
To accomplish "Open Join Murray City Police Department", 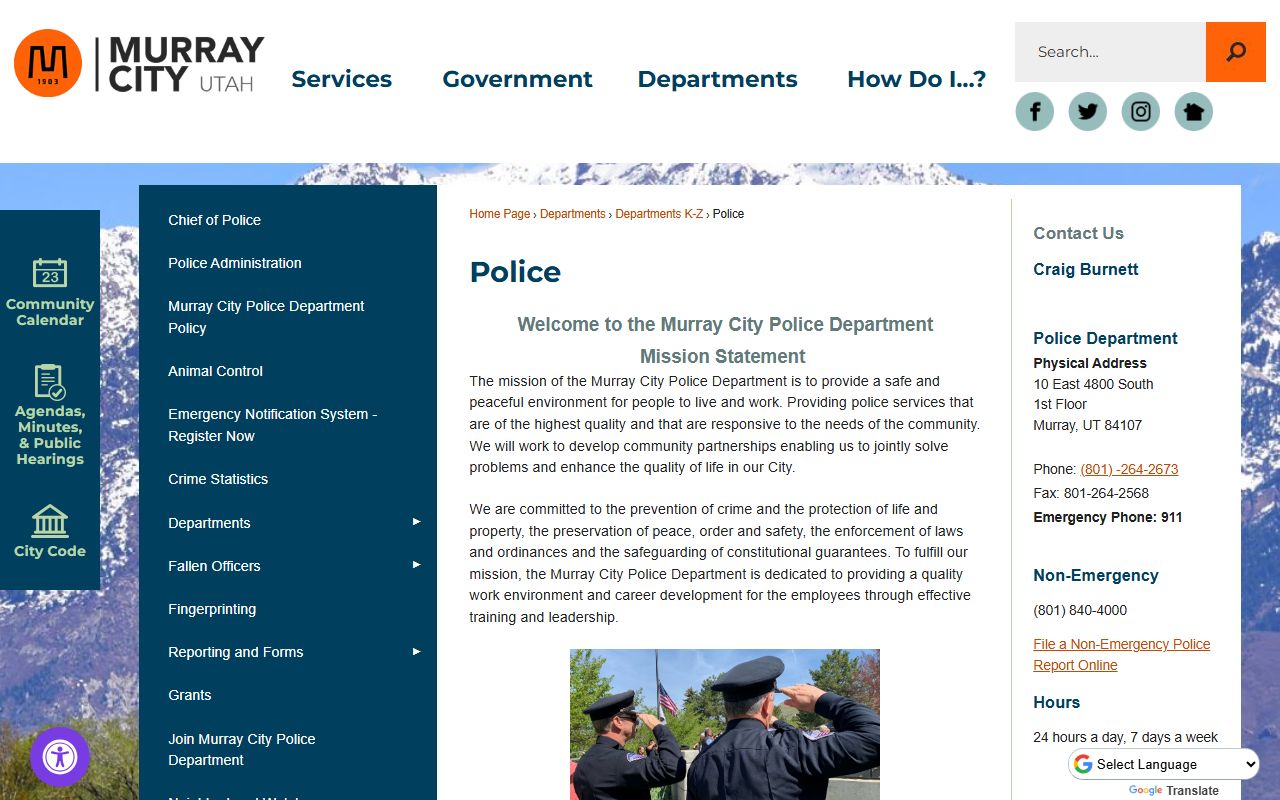I will 242,749.
